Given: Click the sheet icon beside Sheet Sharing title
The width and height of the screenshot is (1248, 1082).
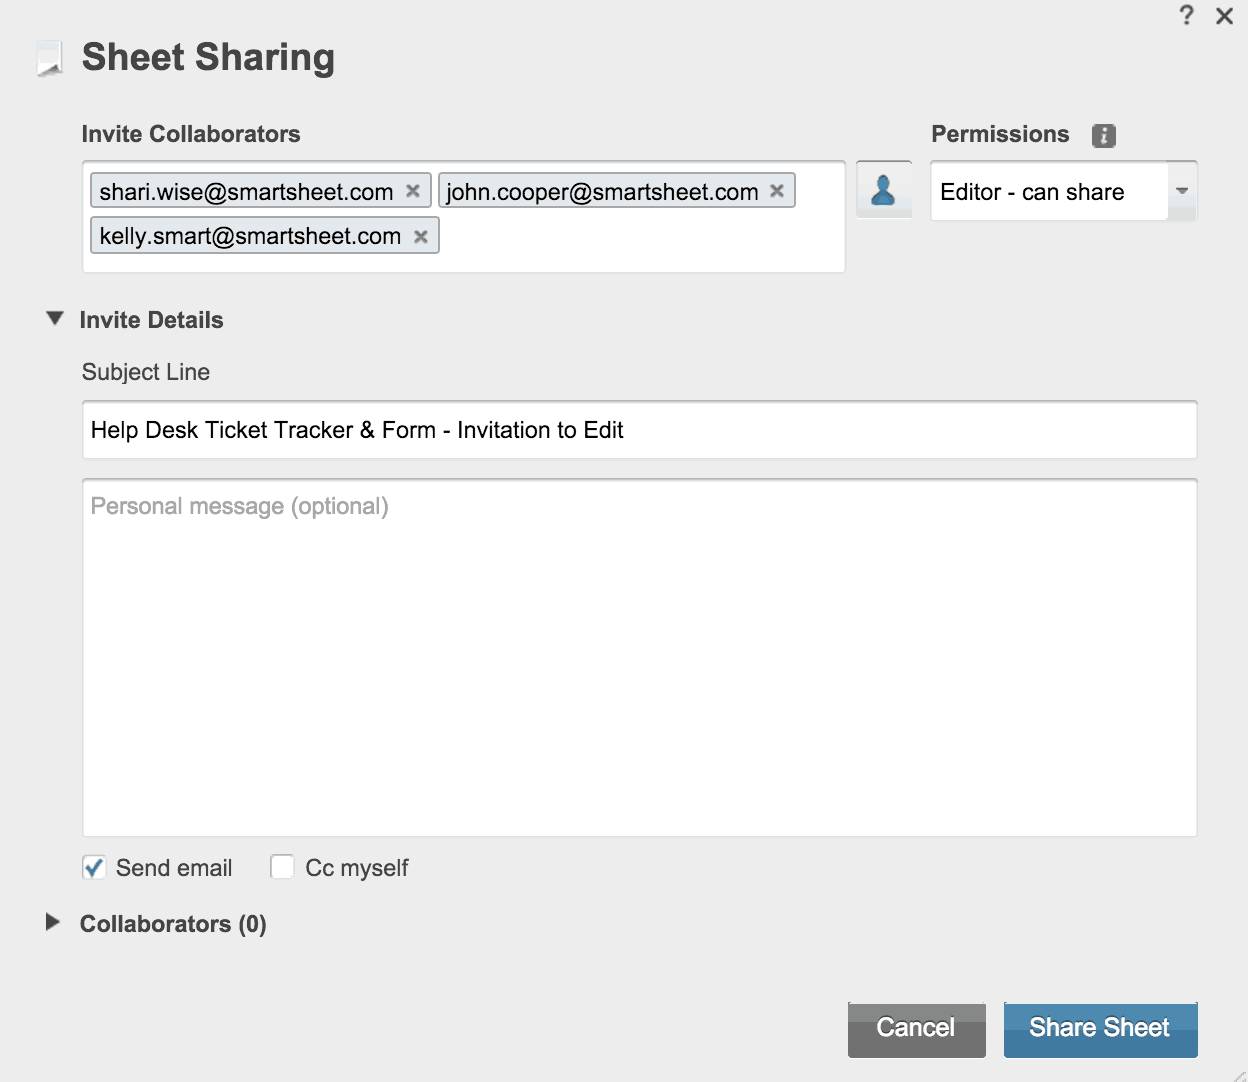Looking at the screenshot, I should tap(50, 59).
